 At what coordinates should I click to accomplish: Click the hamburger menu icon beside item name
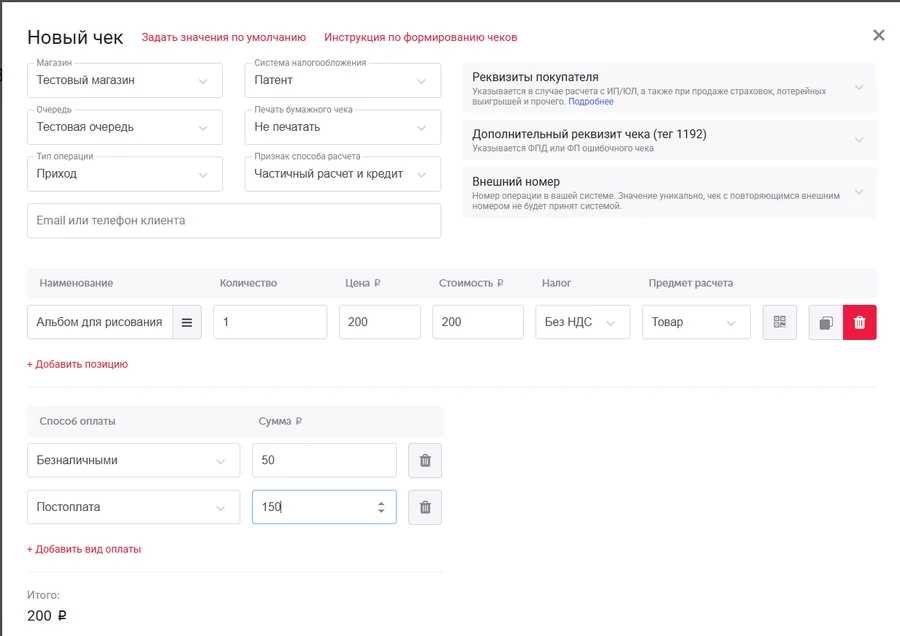point(187,322)
